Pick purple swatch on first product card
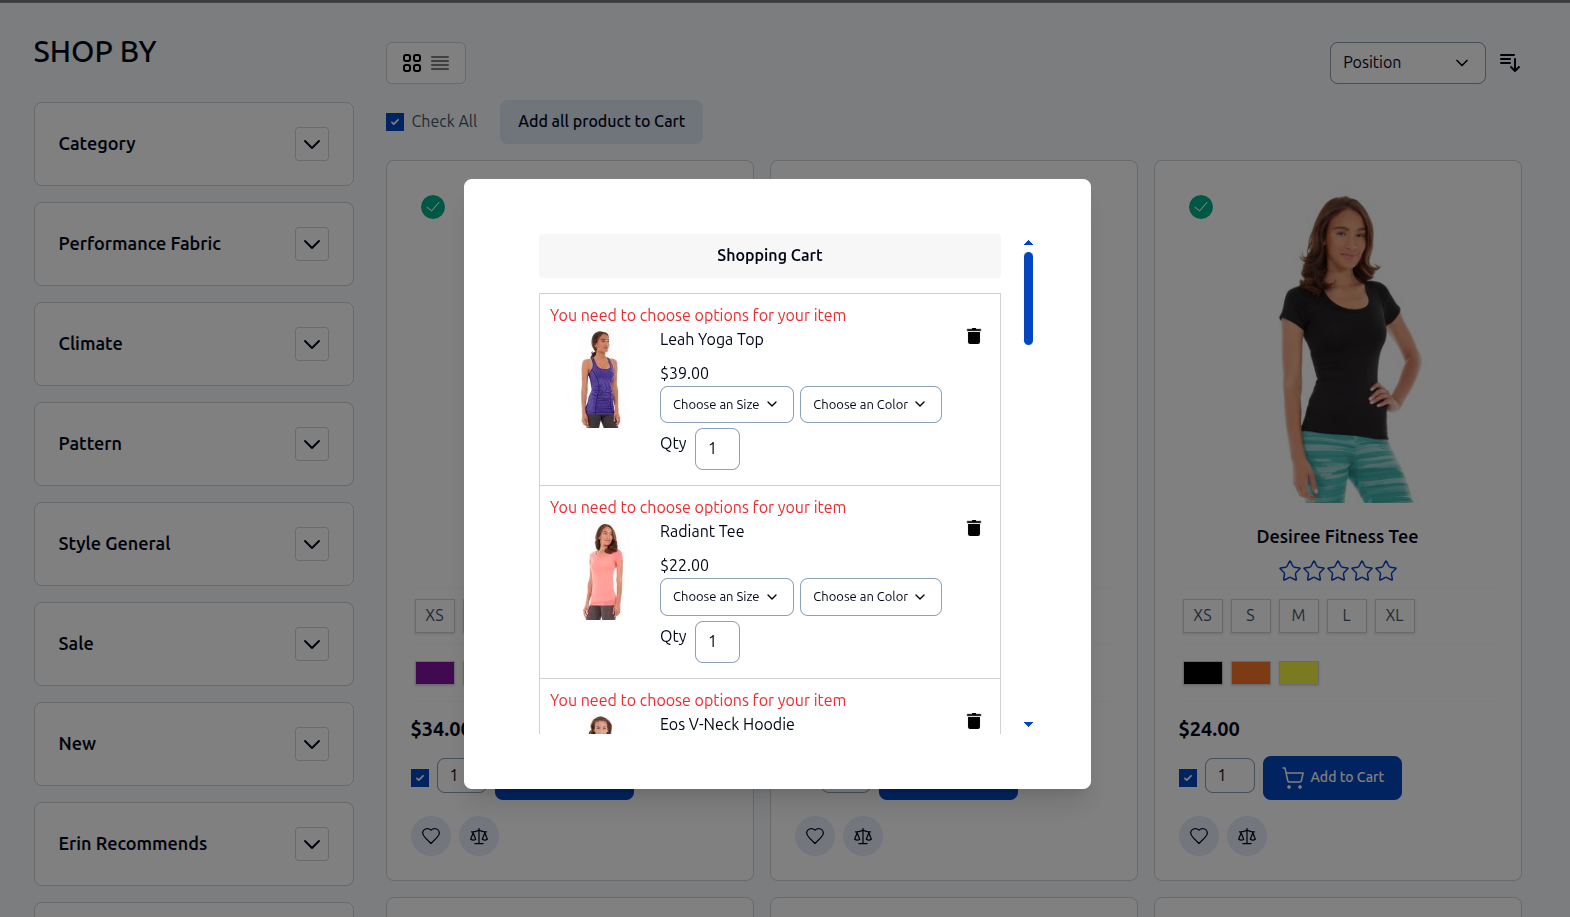This screenshot has height=917, width=1570. (x=434, y=673)
